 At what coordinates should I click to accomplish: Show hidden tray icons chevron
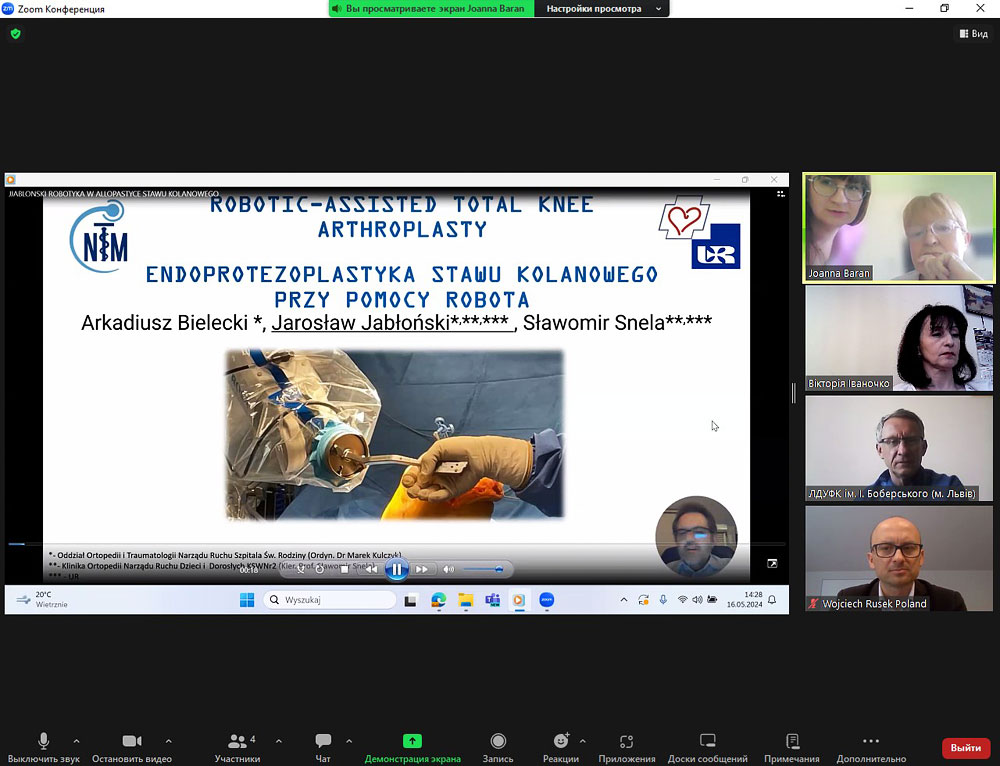coord(624,600)
